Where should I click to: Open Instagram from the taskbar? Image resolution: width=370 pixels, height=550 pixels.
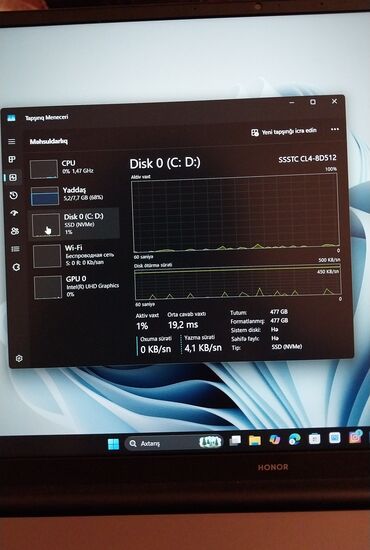tap(355, 437)
